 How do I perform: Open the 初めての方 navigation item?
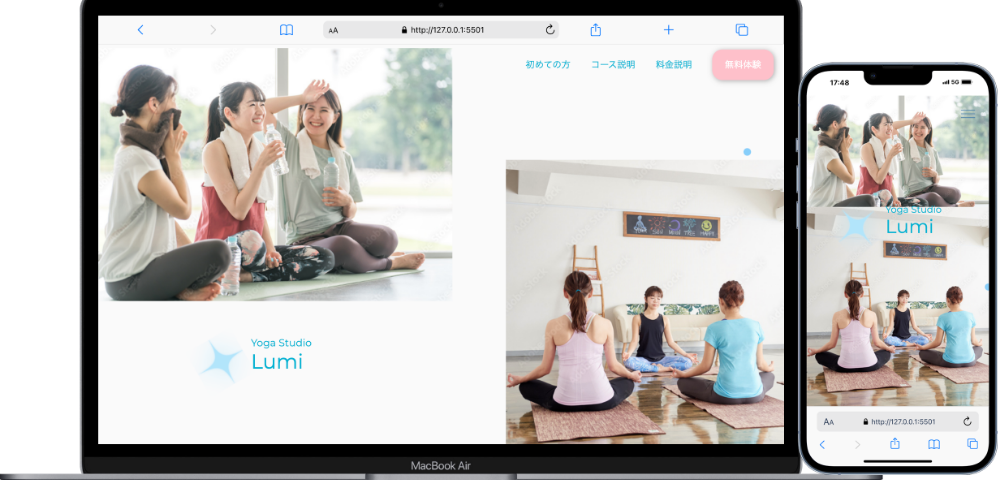point(547,65)
